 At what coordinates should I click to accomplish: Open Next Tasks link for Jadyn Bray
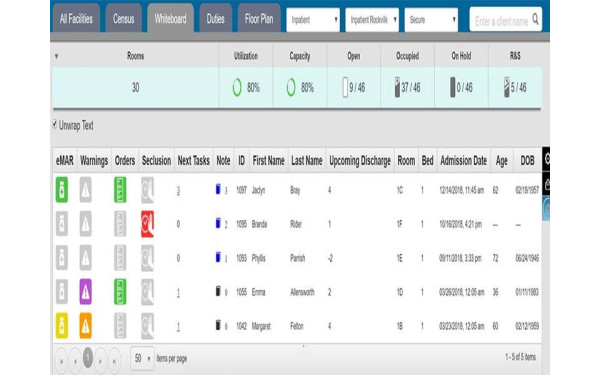178,191
